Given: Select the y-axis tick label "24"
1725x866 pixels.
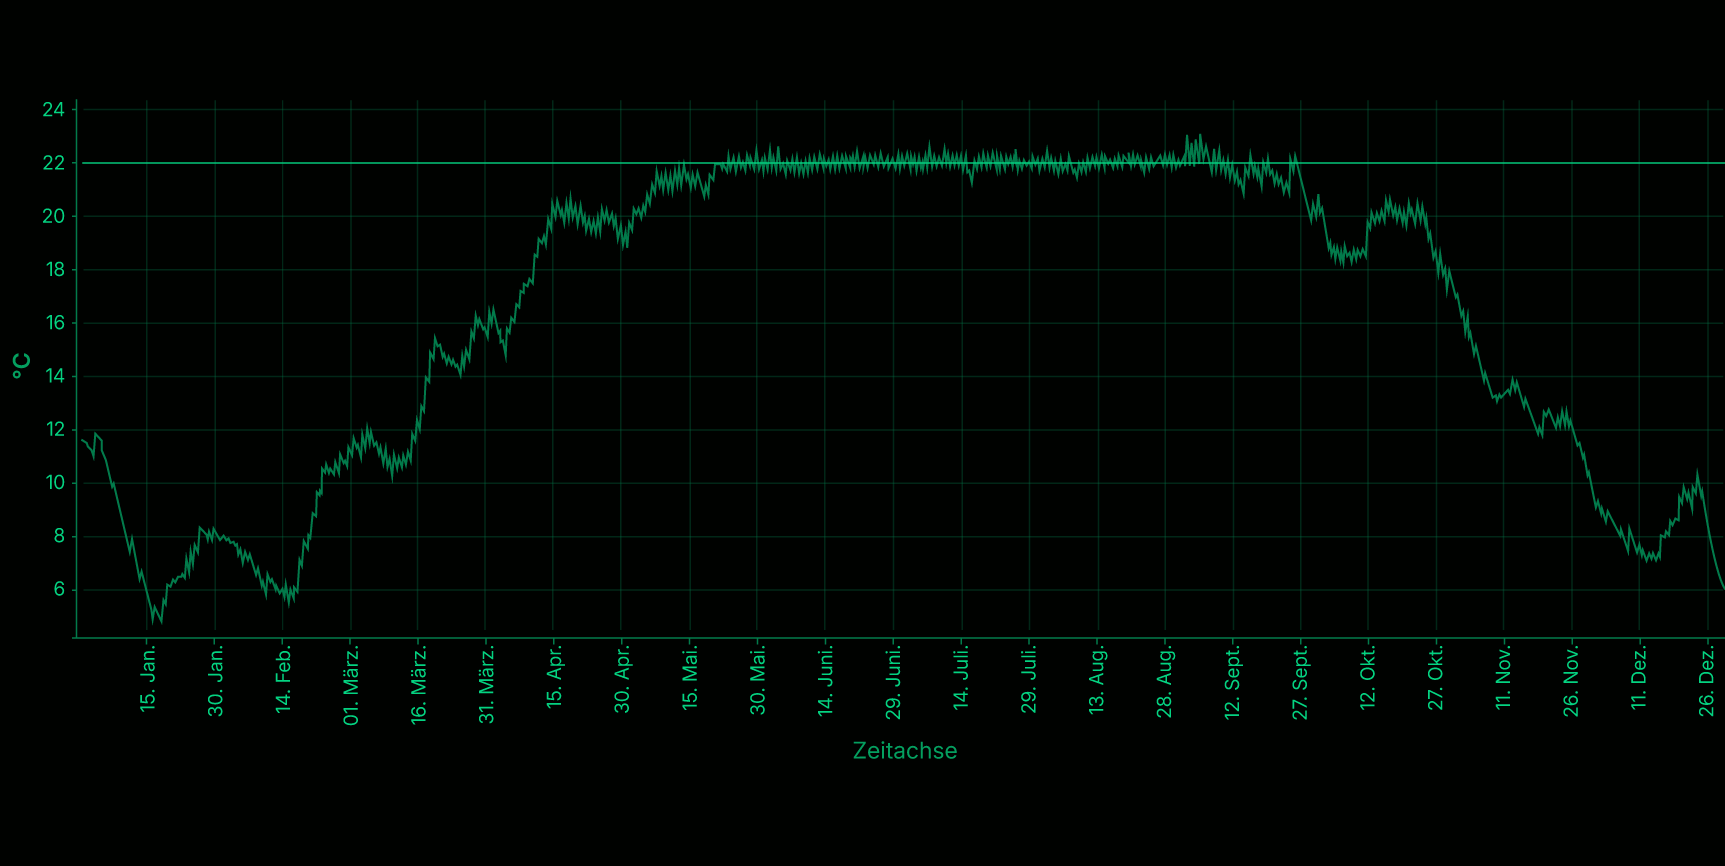Looking at the screenshot, I should (53, 109).
